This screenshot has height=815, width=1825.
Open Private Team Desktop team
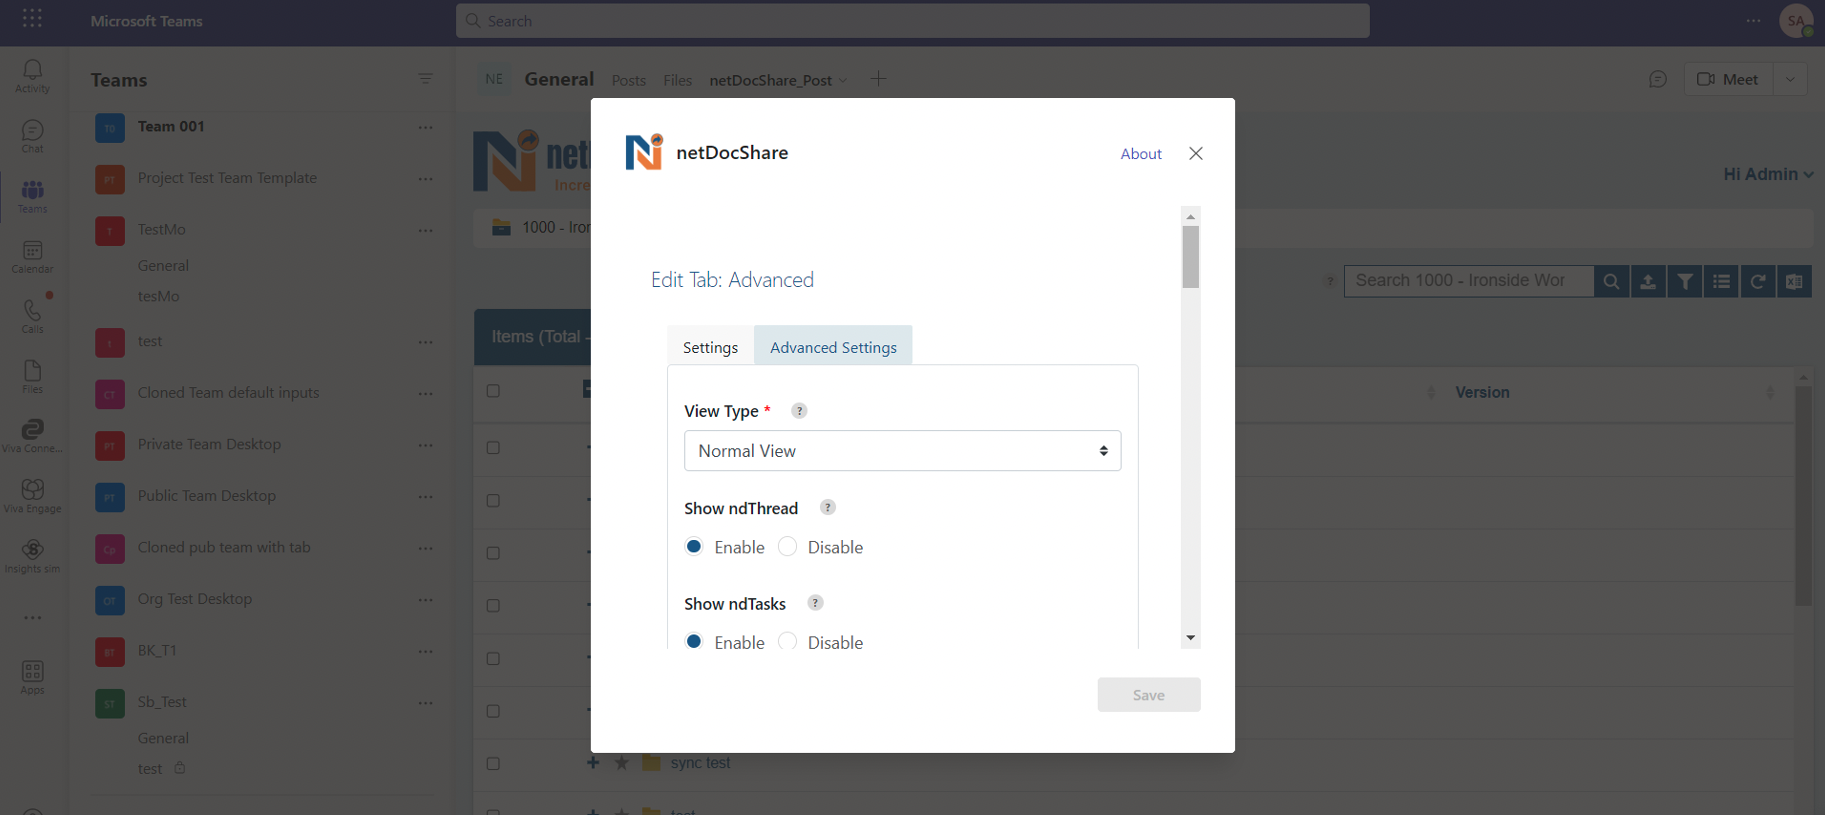(x=209, y=445)
